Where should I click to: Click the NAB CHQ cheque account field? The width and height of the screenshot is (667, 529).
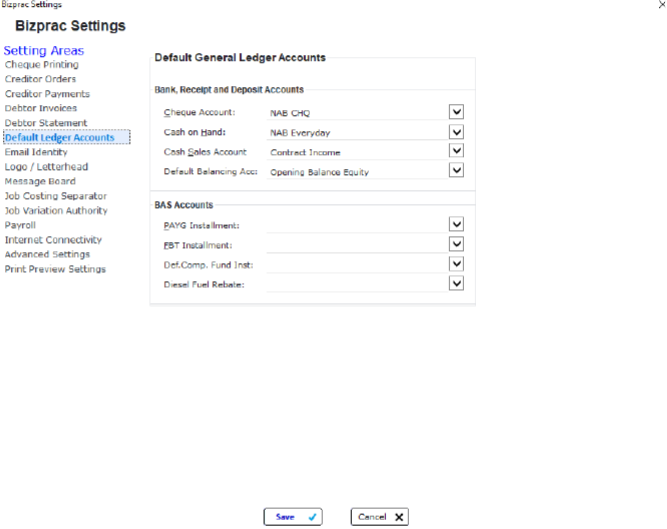coord(357,113)
